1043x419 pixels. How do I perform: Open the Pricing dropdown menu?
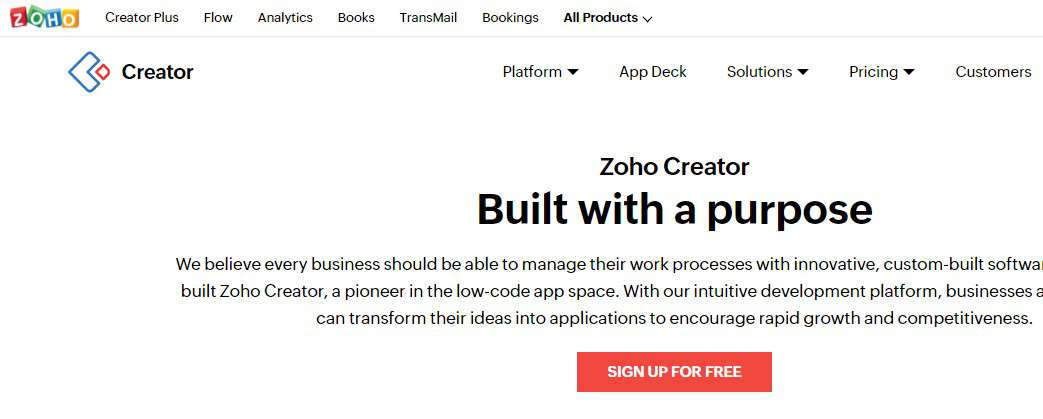point(881,72)
